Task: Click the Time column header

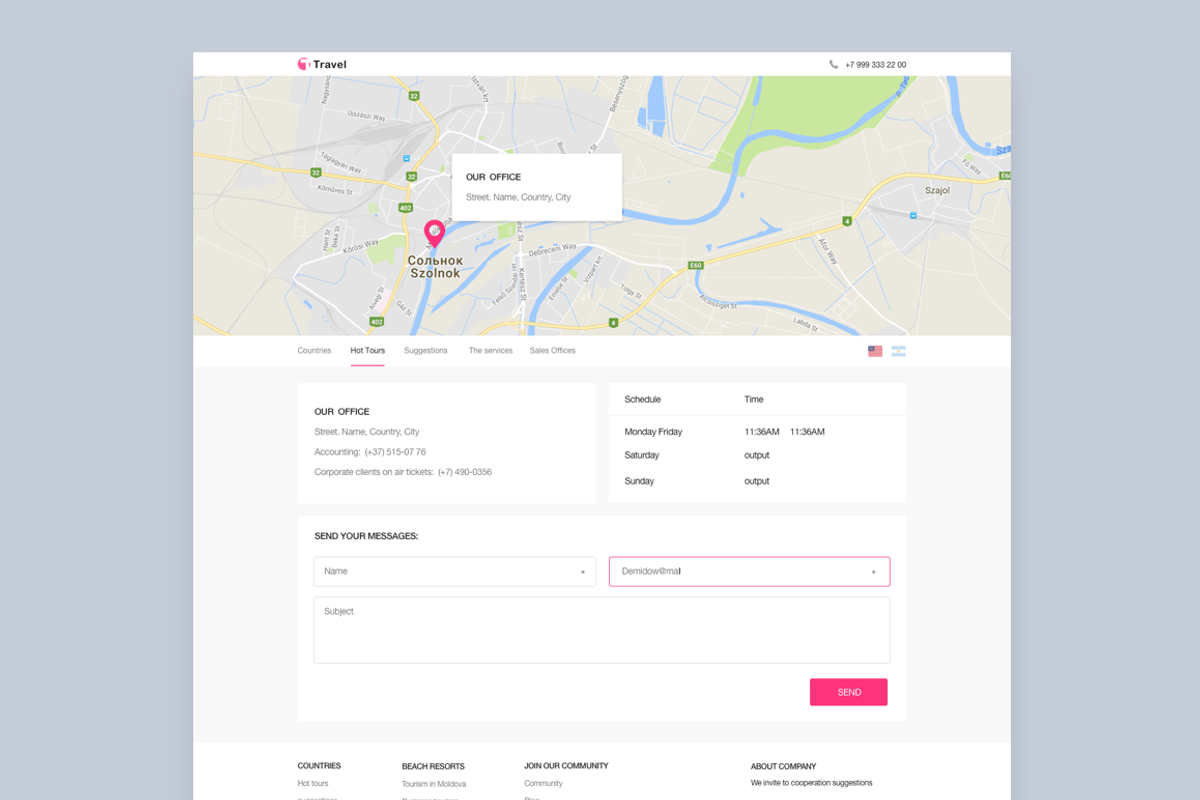Action: (x=754, y=399)
